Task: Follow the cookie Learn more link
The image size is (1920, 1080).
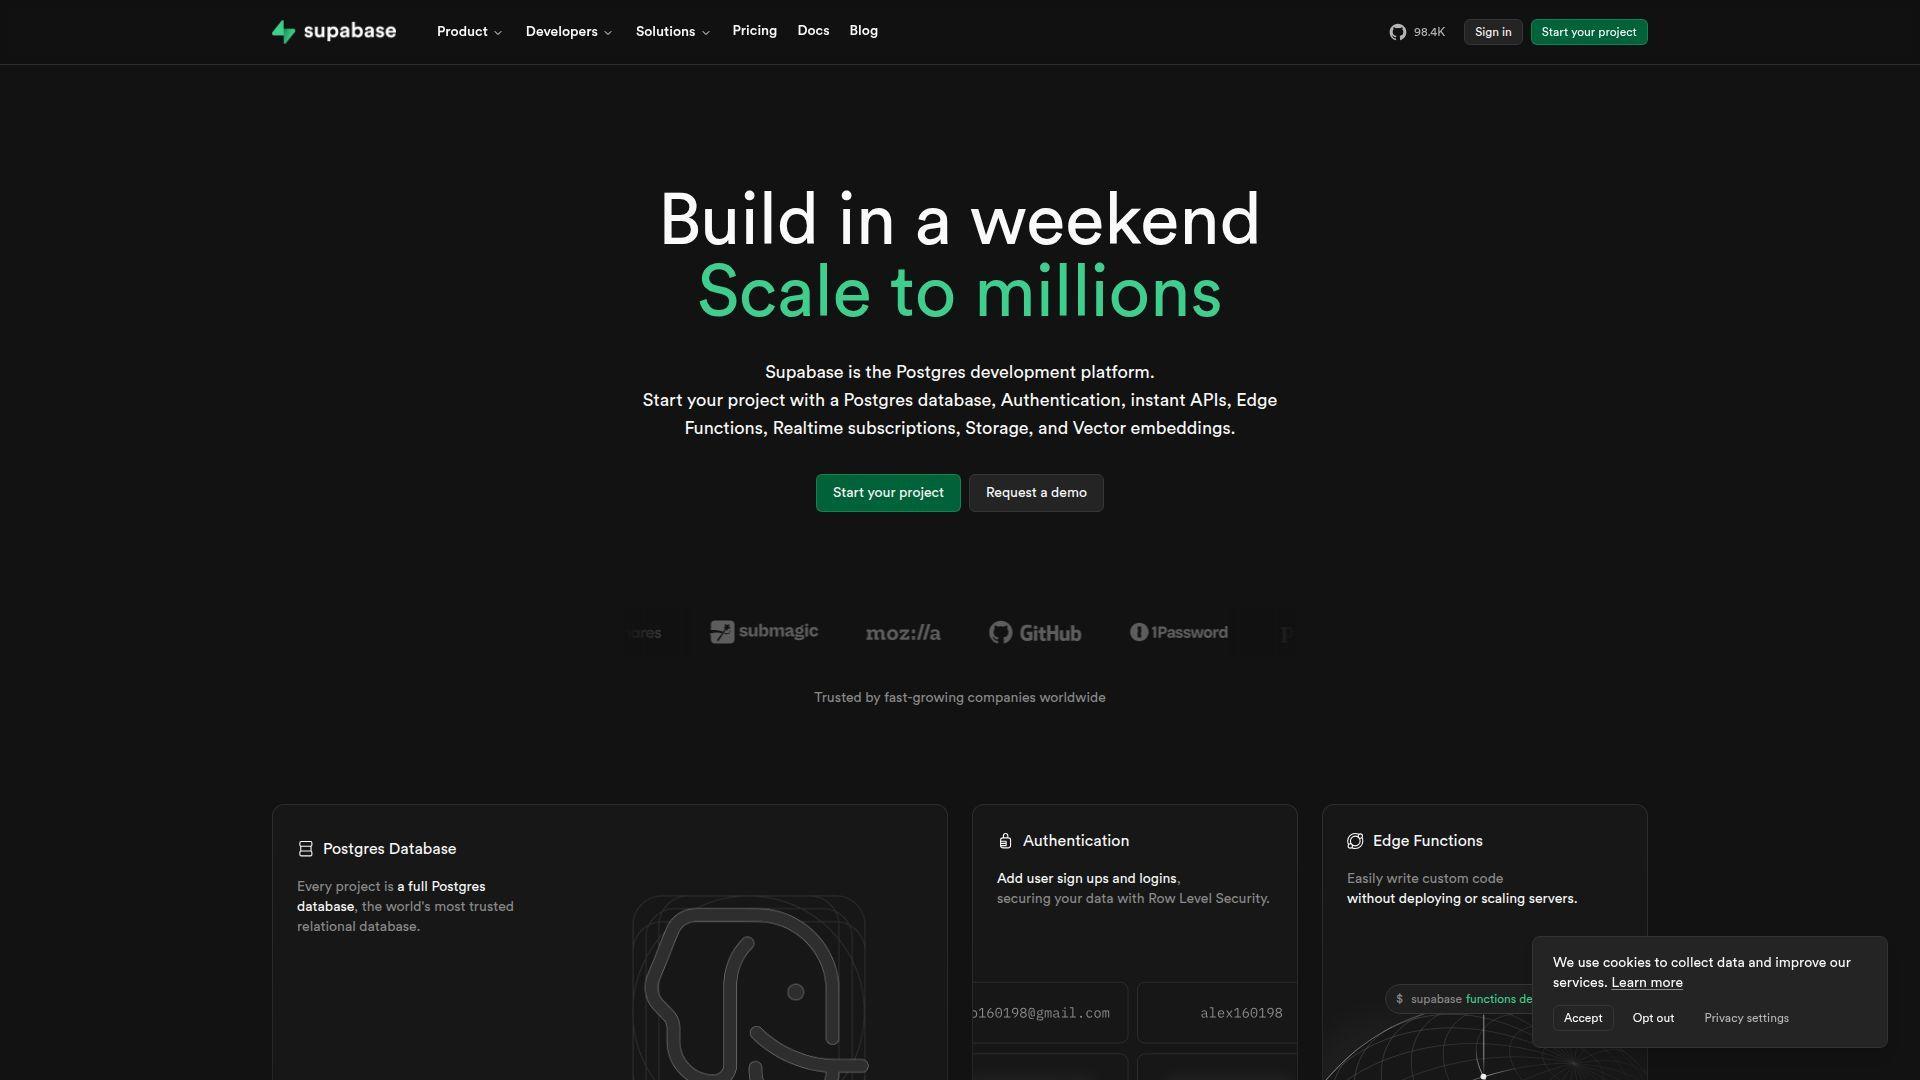Action: coord(1646,983)
